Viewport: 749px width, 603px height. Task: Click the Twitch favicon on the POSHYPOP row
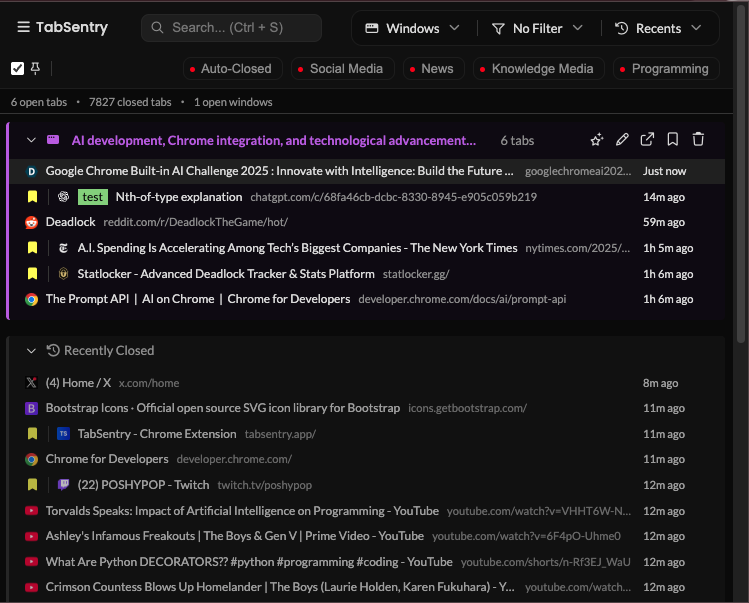coord(63,485)
